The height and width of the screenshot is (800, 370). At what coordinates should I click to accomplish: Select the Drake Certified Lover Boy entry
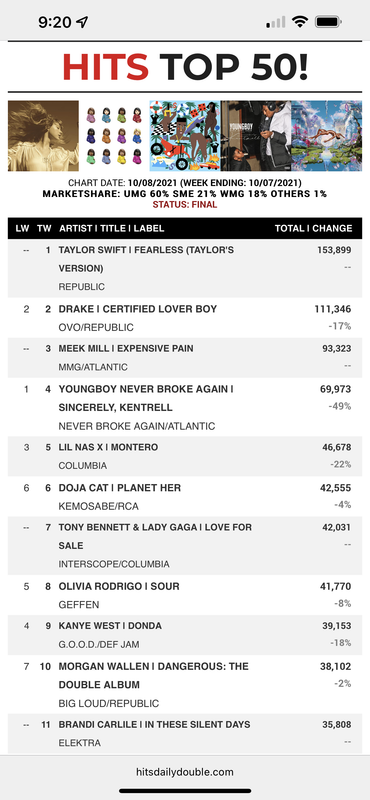pos(185,318)
